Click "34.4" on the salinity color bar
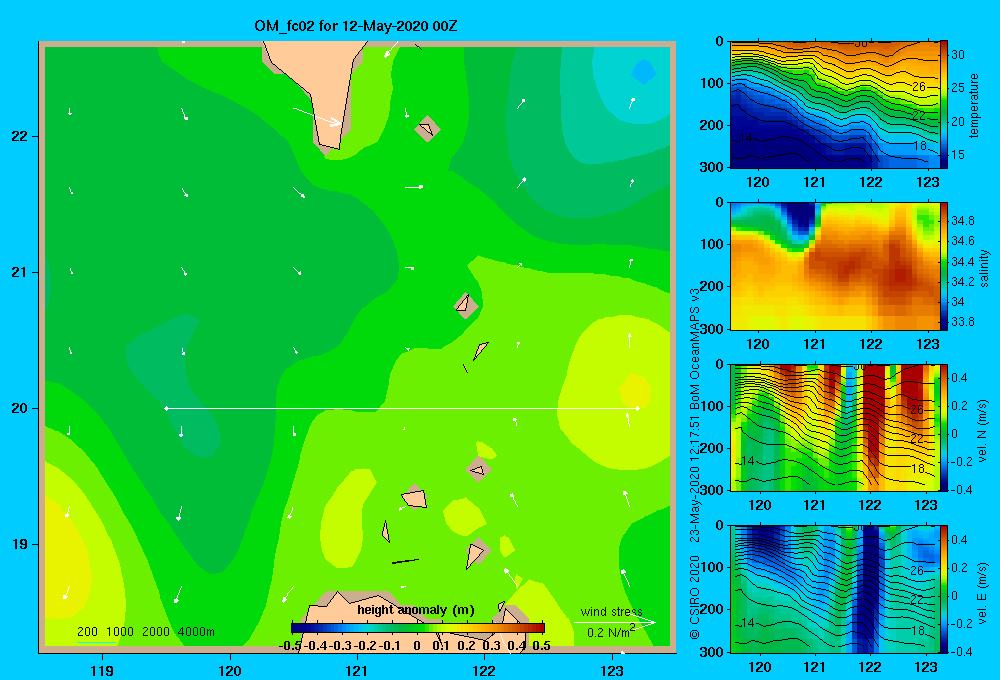Screen dimensions: 1000x680 pos(962,262)
